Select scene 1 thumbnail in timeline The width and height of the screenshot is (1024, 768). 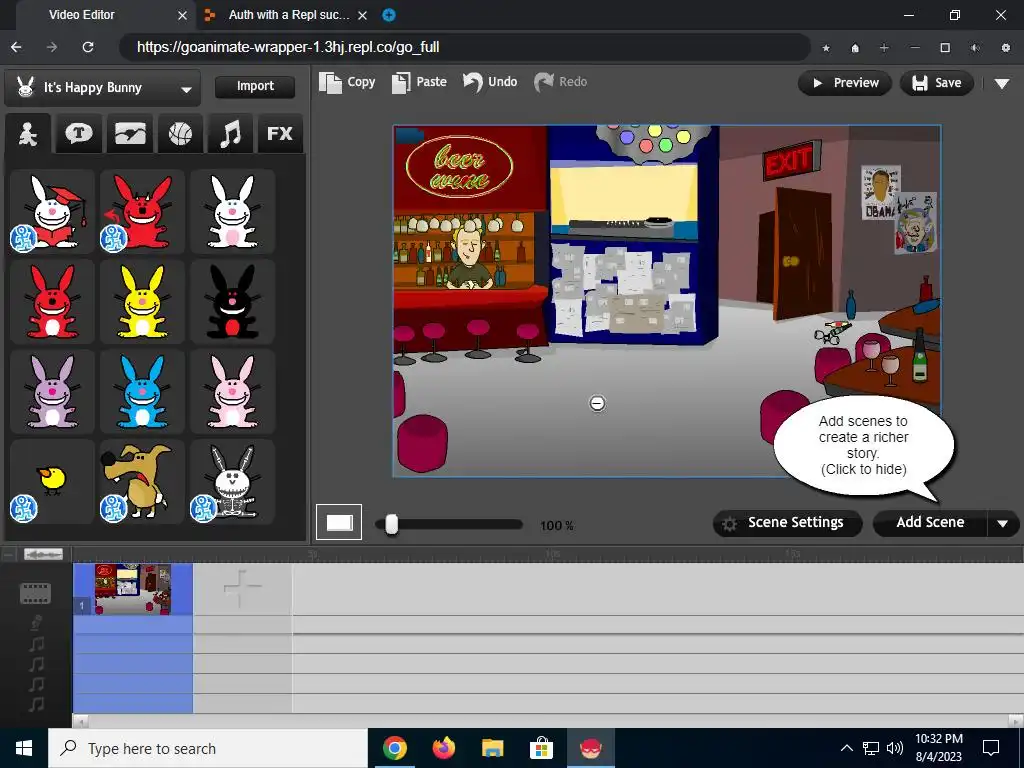coord(133,589)
